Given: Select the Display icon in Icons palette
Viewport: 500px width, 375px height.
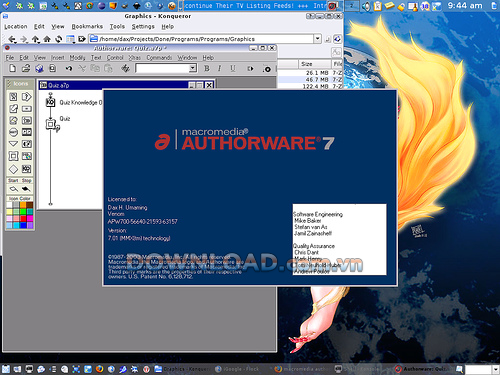Looking at the screenshot, I should coord(13,97).
